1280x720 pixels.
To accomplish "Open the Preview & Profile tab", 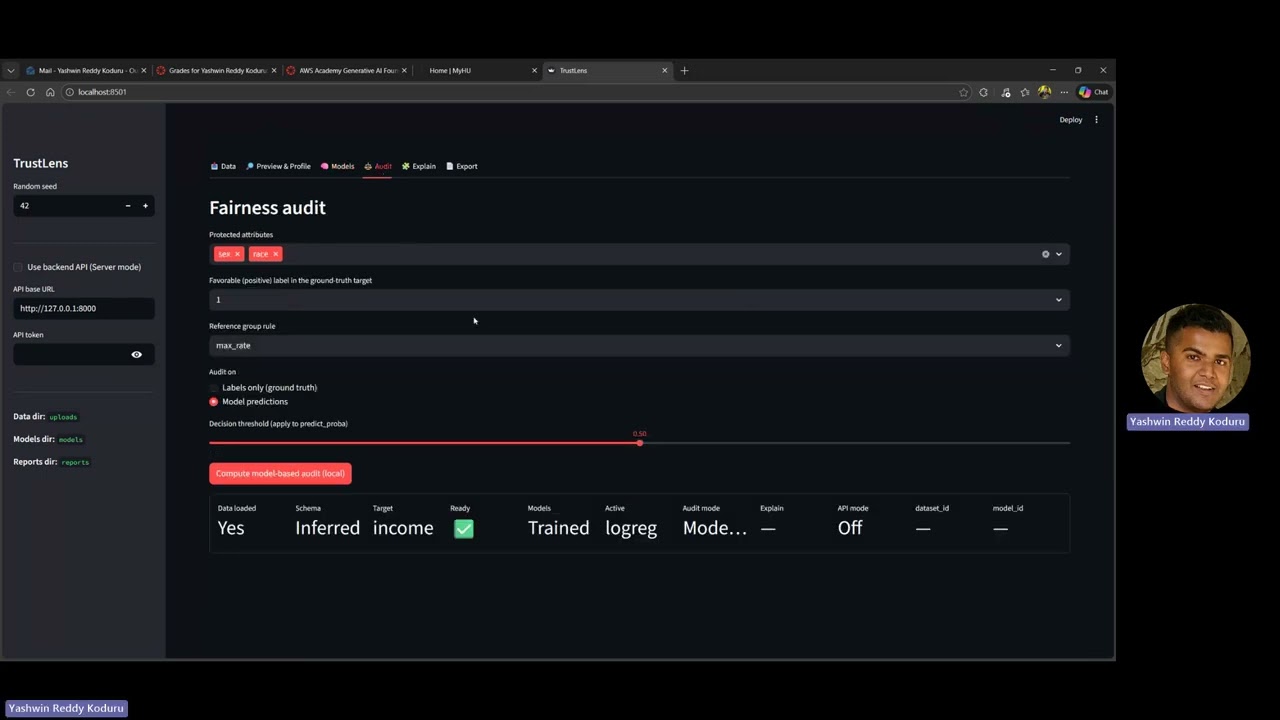I will (278, 166).
